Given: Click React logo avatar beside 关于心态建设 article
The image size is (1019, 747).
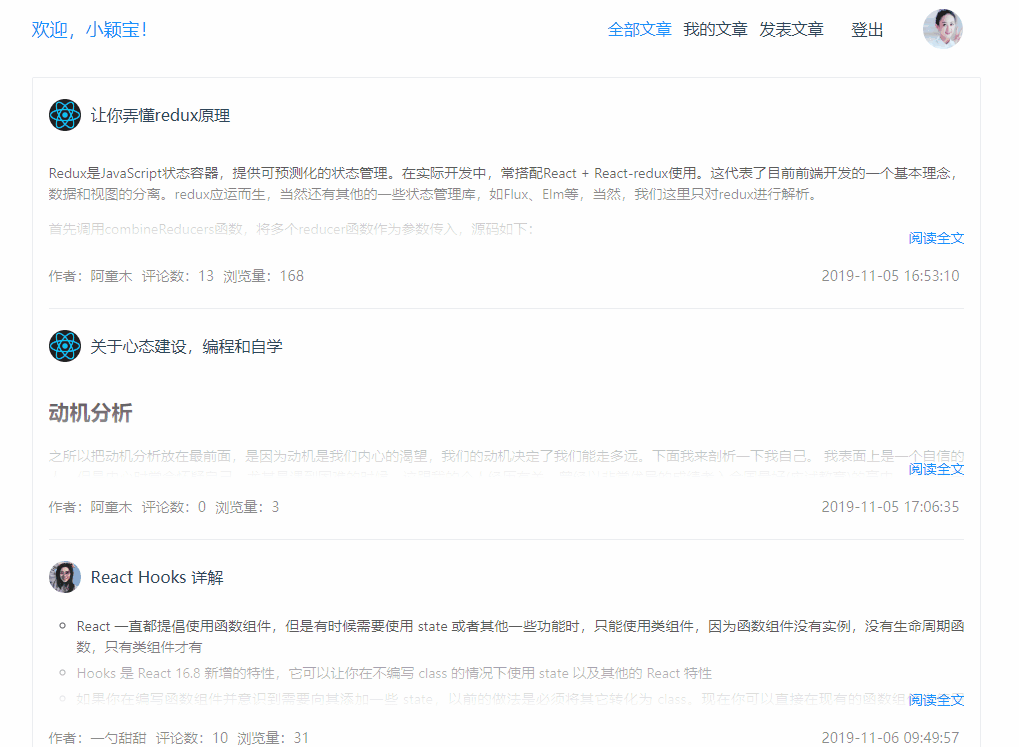Looking at the screenshot, I should (65, 346).
